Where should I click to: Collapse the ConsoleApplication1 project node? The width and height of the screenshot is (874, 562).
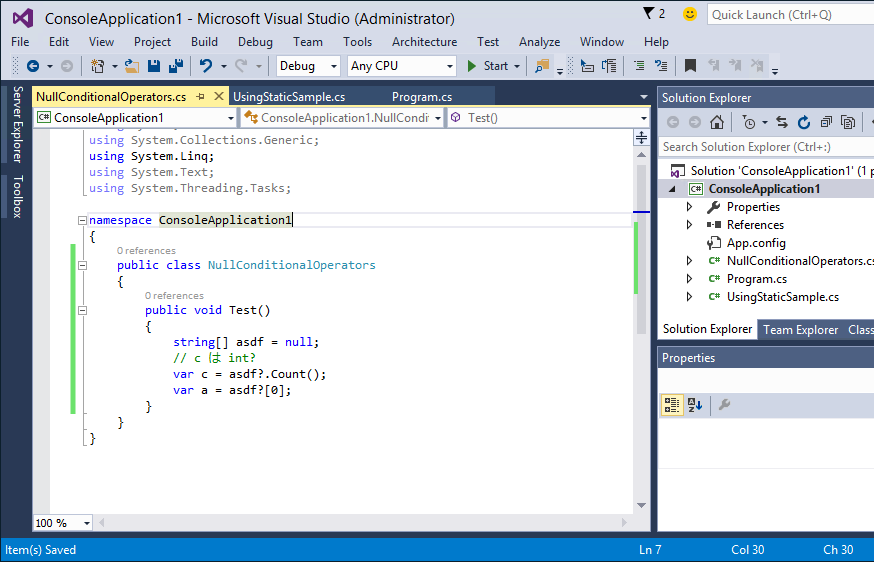coord(672,189)
